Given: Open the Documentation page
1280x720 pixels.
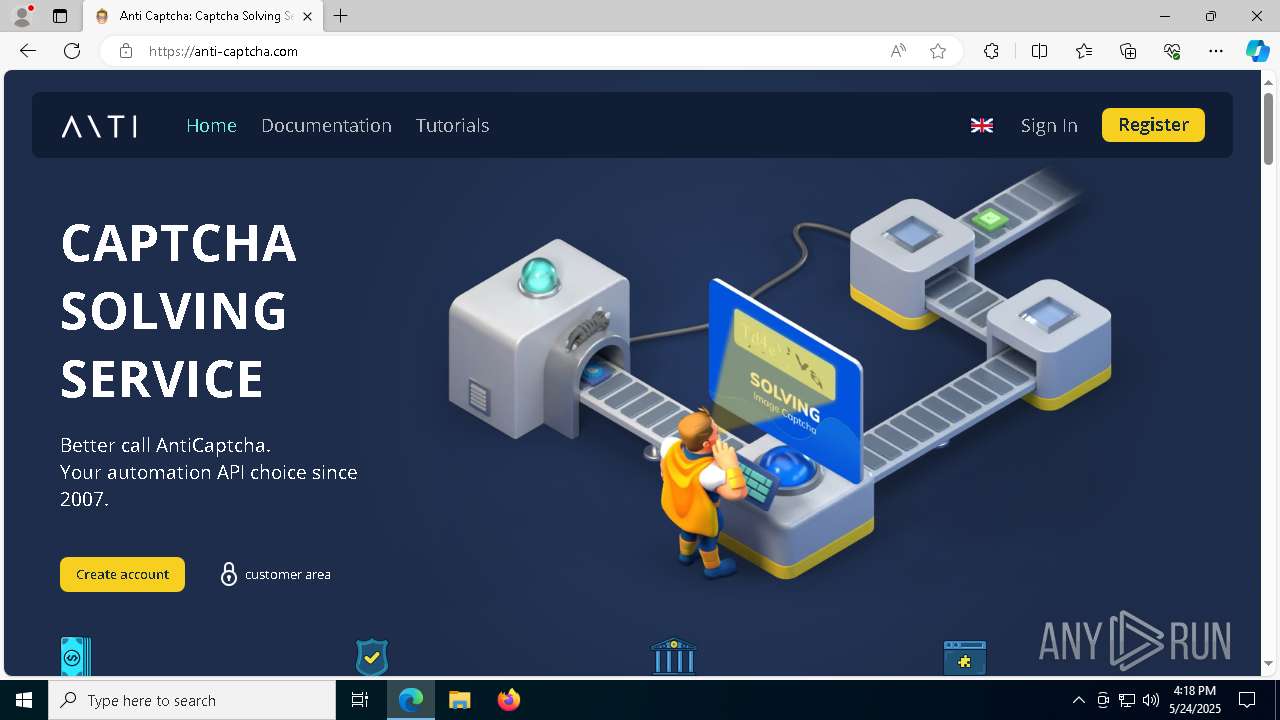Looking at the screenshot, I should point(326,125).
